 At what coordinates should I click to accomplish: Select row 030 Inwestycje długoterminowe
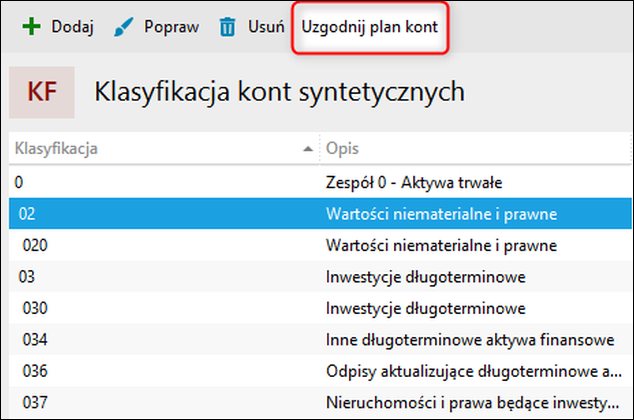tap(320, 308)
